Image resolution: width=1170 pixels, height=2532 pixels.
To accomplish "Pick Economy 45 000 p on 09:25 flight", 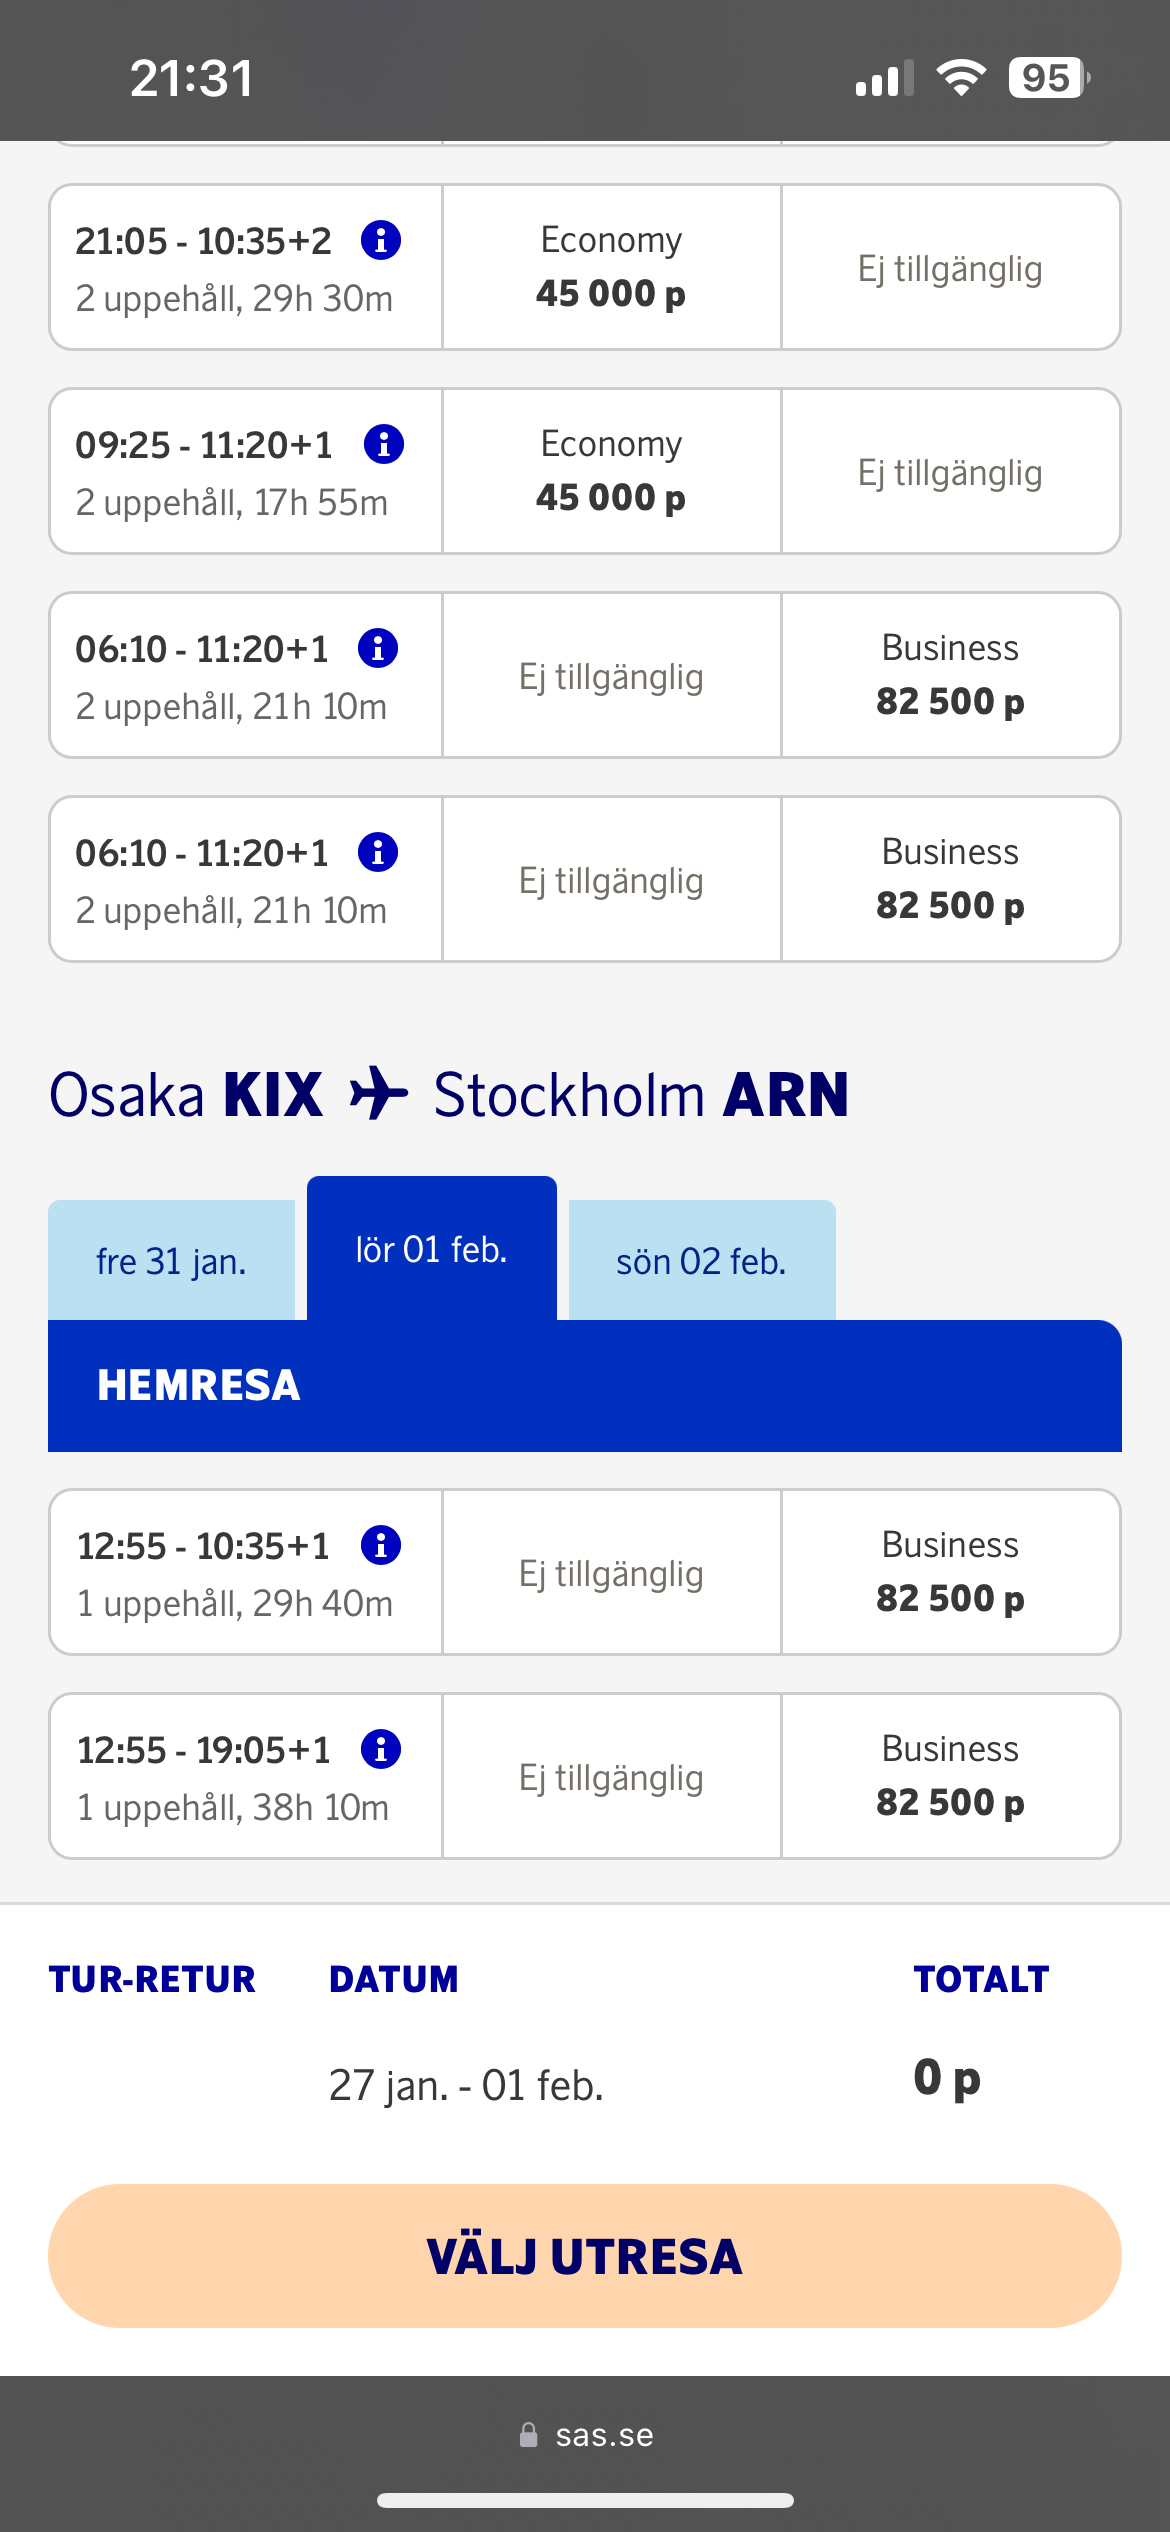I will click(x=611, y=471).
